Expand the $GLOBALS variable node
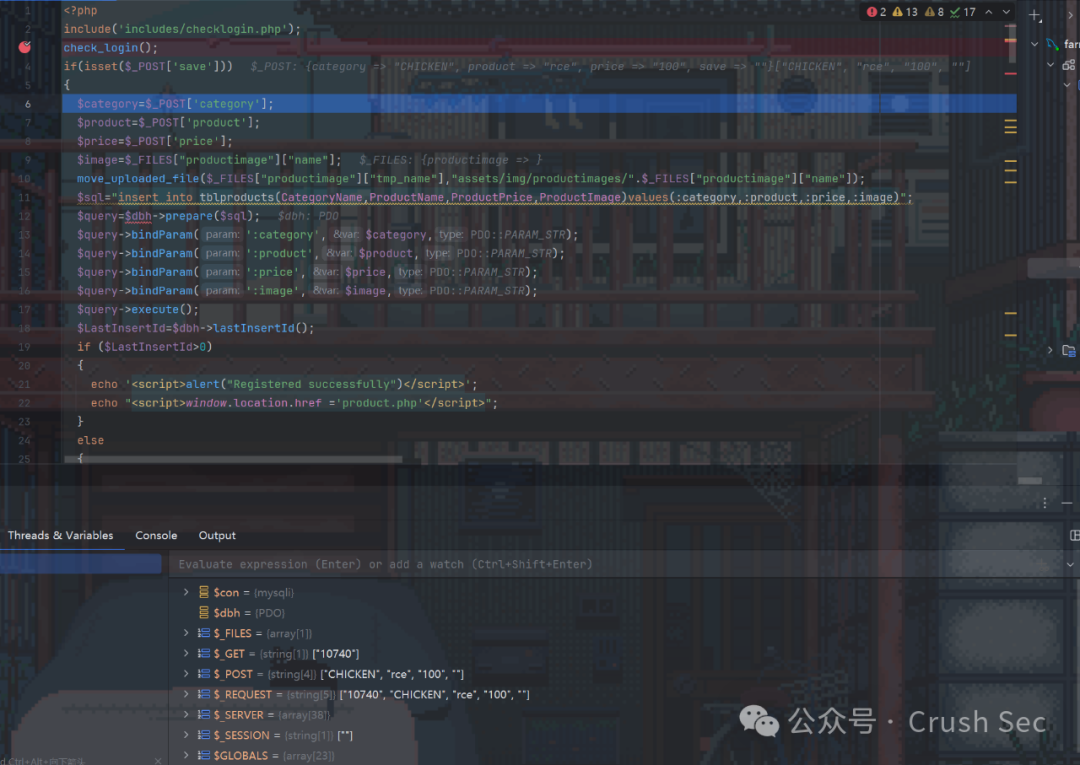The width and height of the screenshot is (1080, 765). [x=186, y=755]
